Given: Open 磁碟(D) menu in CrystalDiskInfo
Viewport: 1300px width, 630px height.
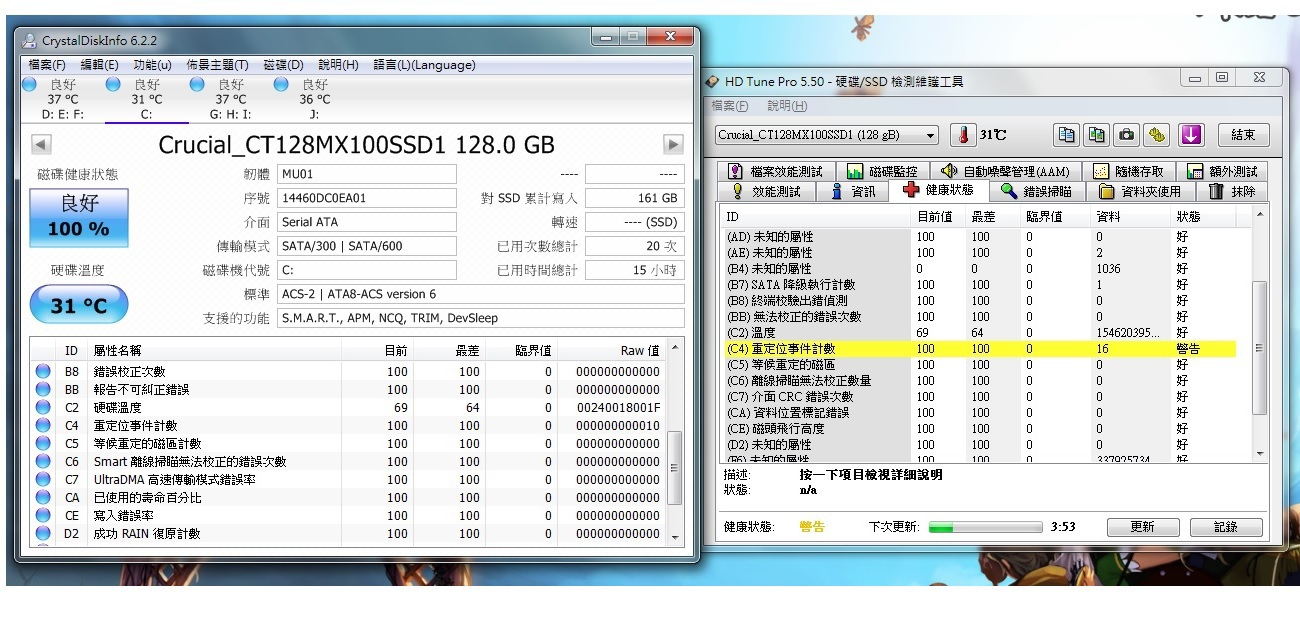Looking at the screenshot, I should click(x=283, y=65).
